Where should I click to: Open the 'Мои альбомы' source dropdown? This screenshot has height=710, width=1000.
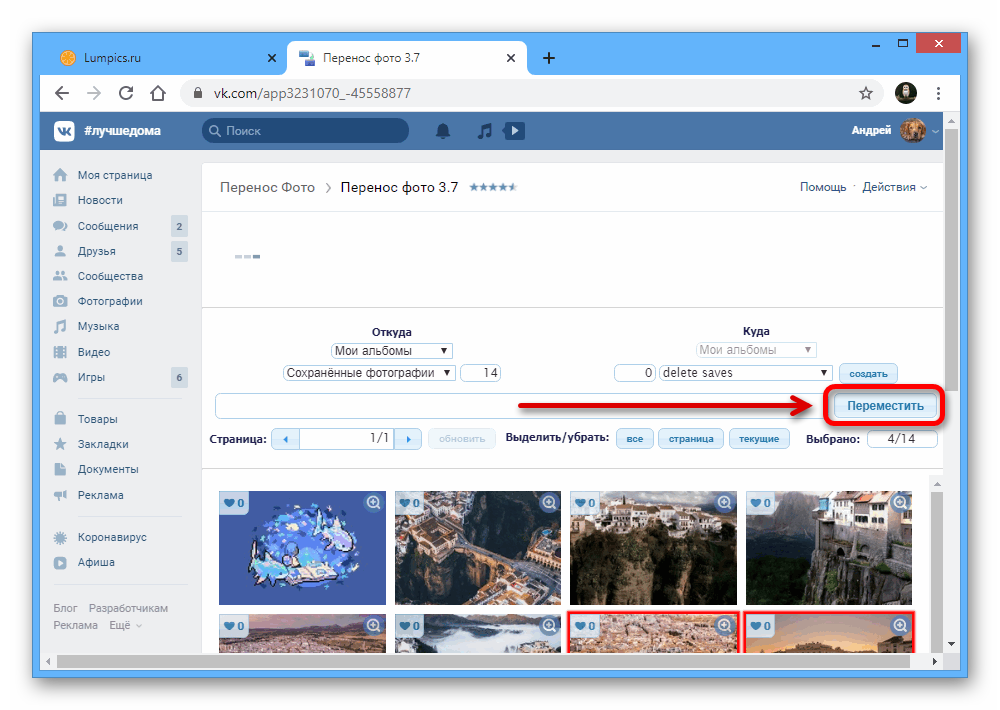point(392,351)
